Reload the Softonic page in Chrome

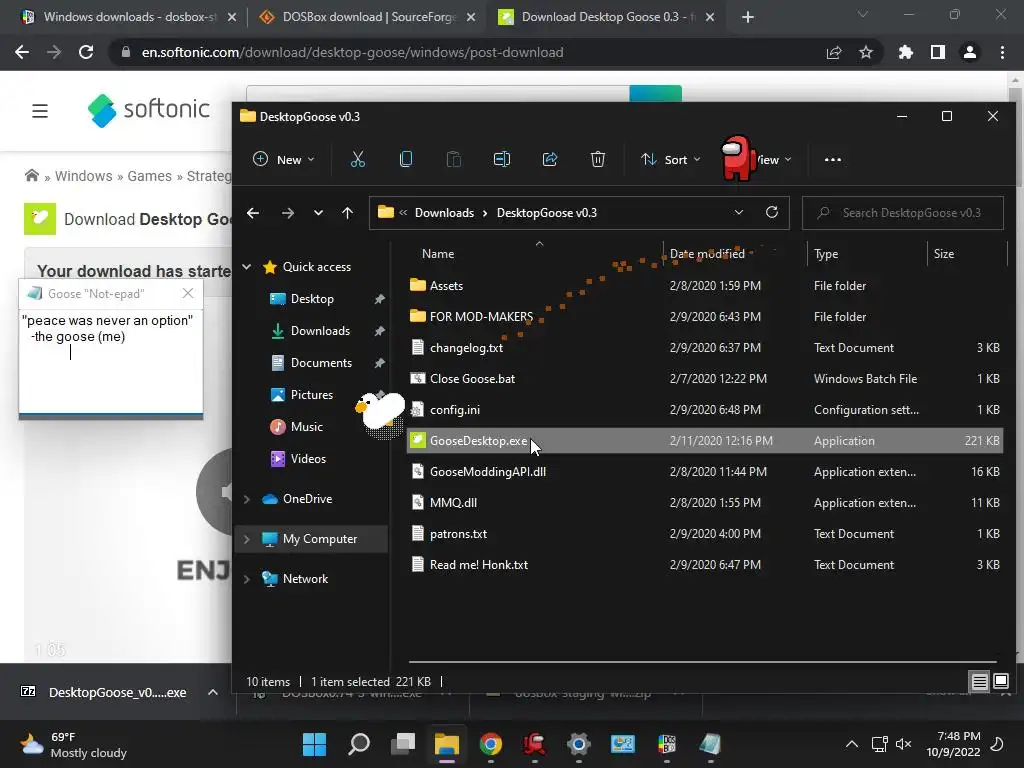point(86,52)
